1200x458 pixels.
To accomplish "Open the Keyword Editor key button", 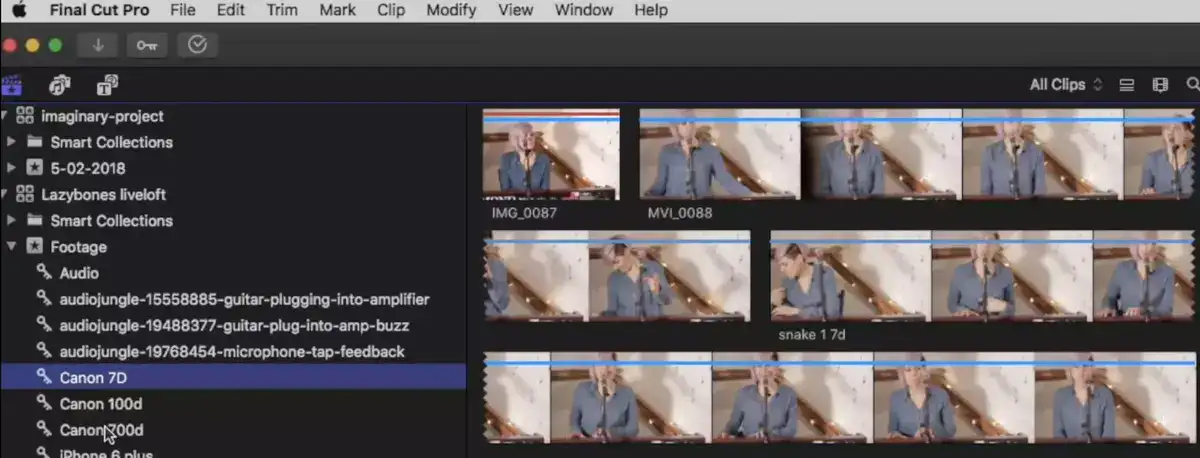I will click(147, 45).
